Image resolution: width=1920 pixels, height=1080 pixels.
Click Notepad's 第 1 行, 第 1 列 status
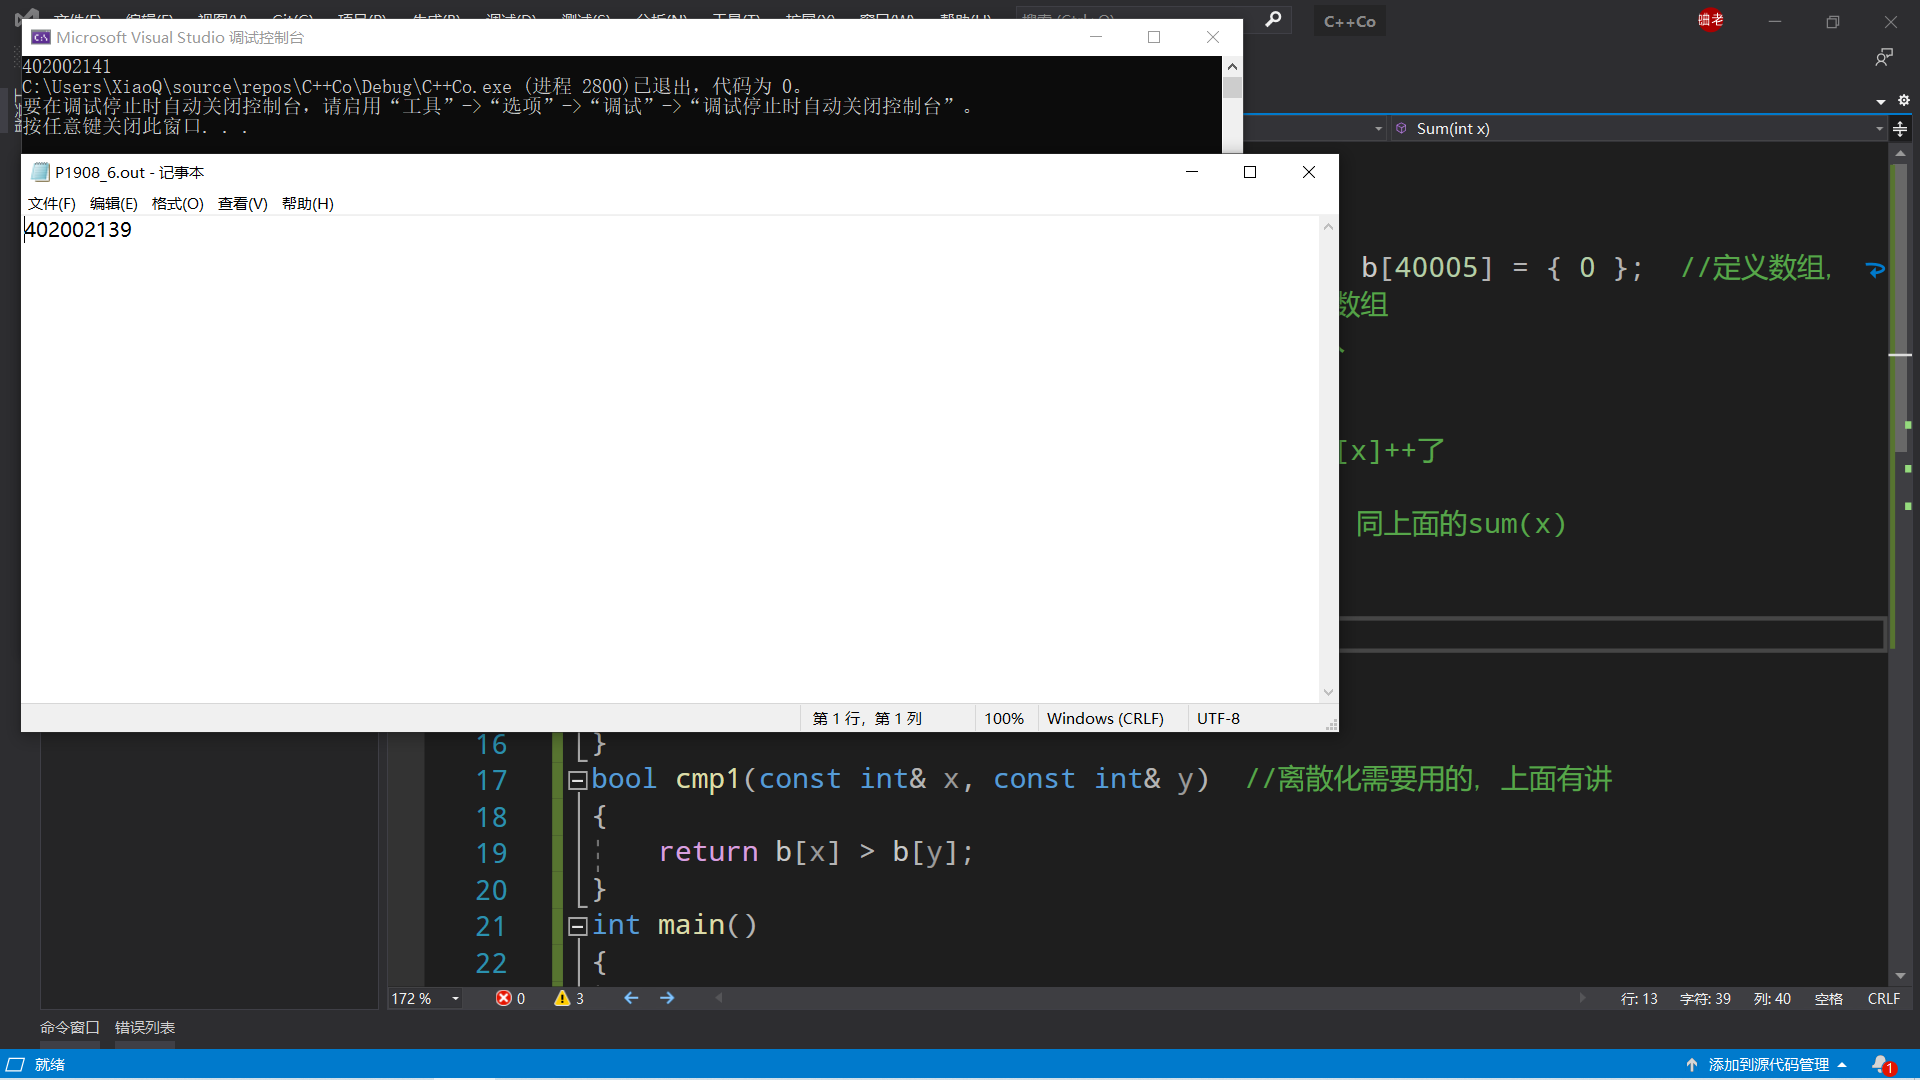867,718
